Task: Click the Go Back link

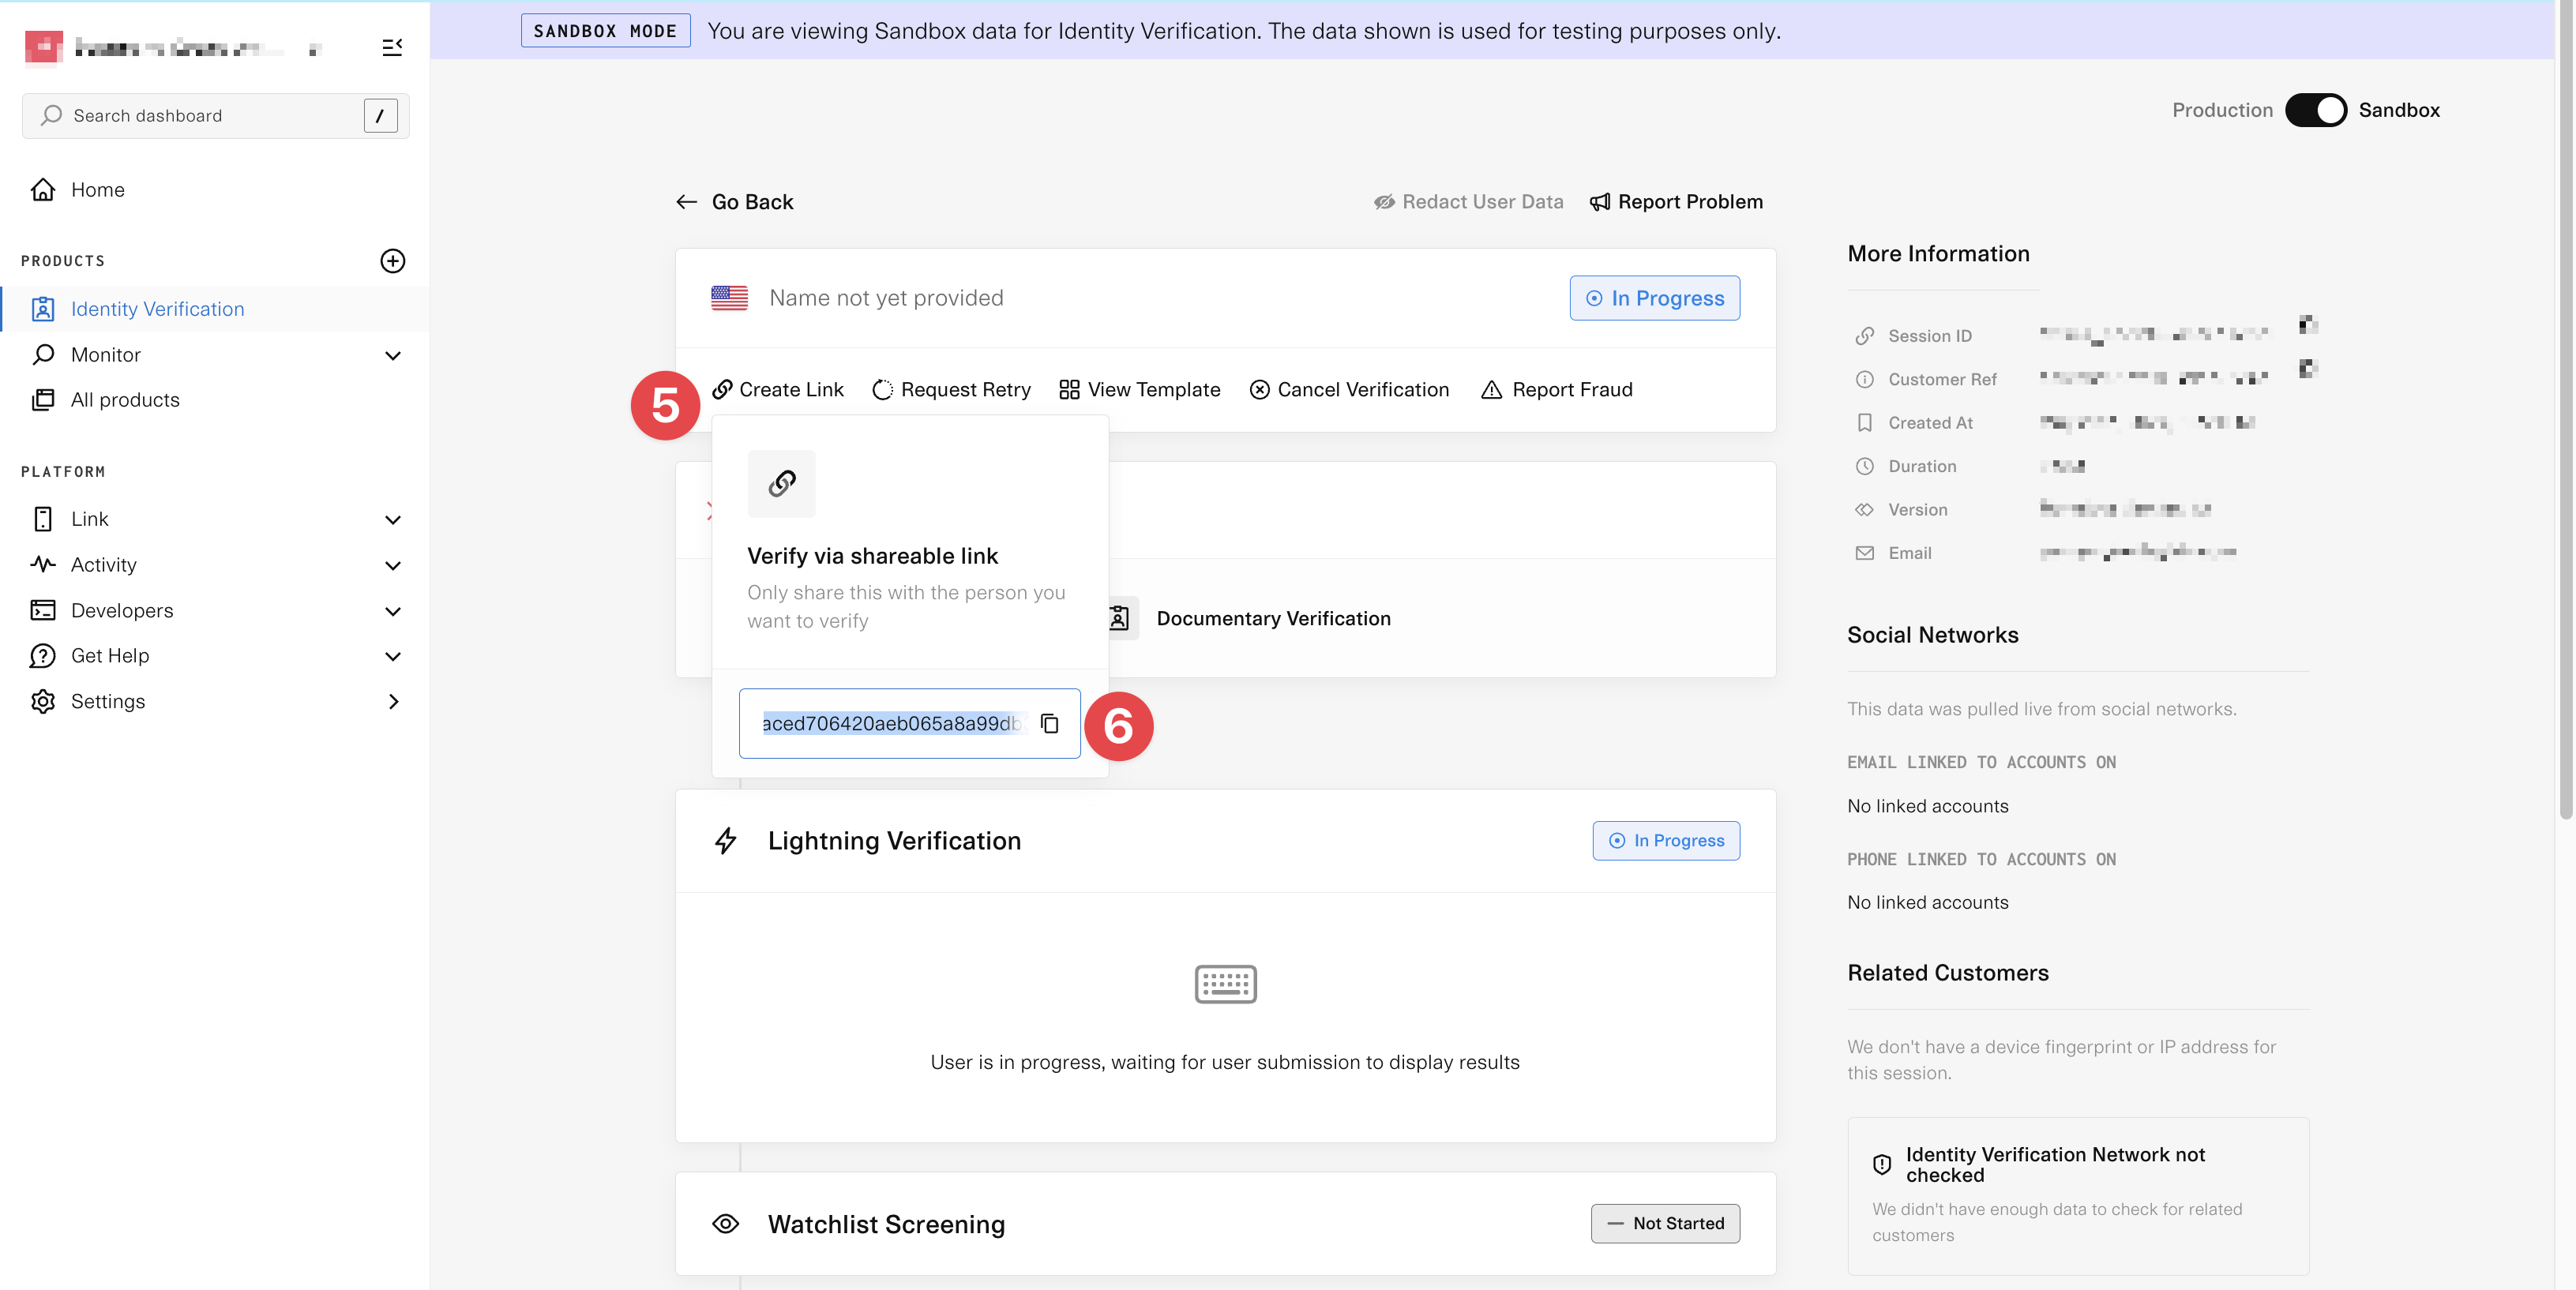Action: tap(735, 202)
